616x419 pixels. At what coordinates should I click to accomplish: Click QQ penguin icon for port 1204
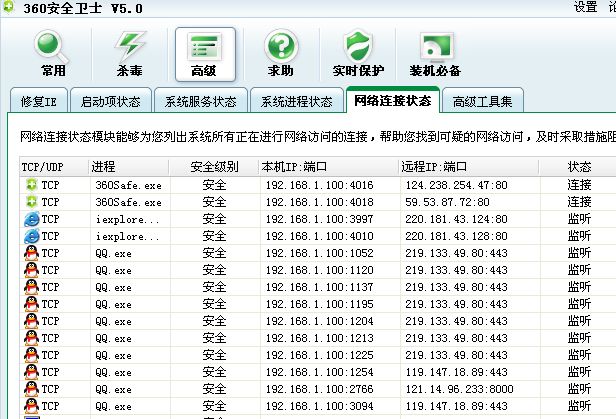tap(31, 321)
